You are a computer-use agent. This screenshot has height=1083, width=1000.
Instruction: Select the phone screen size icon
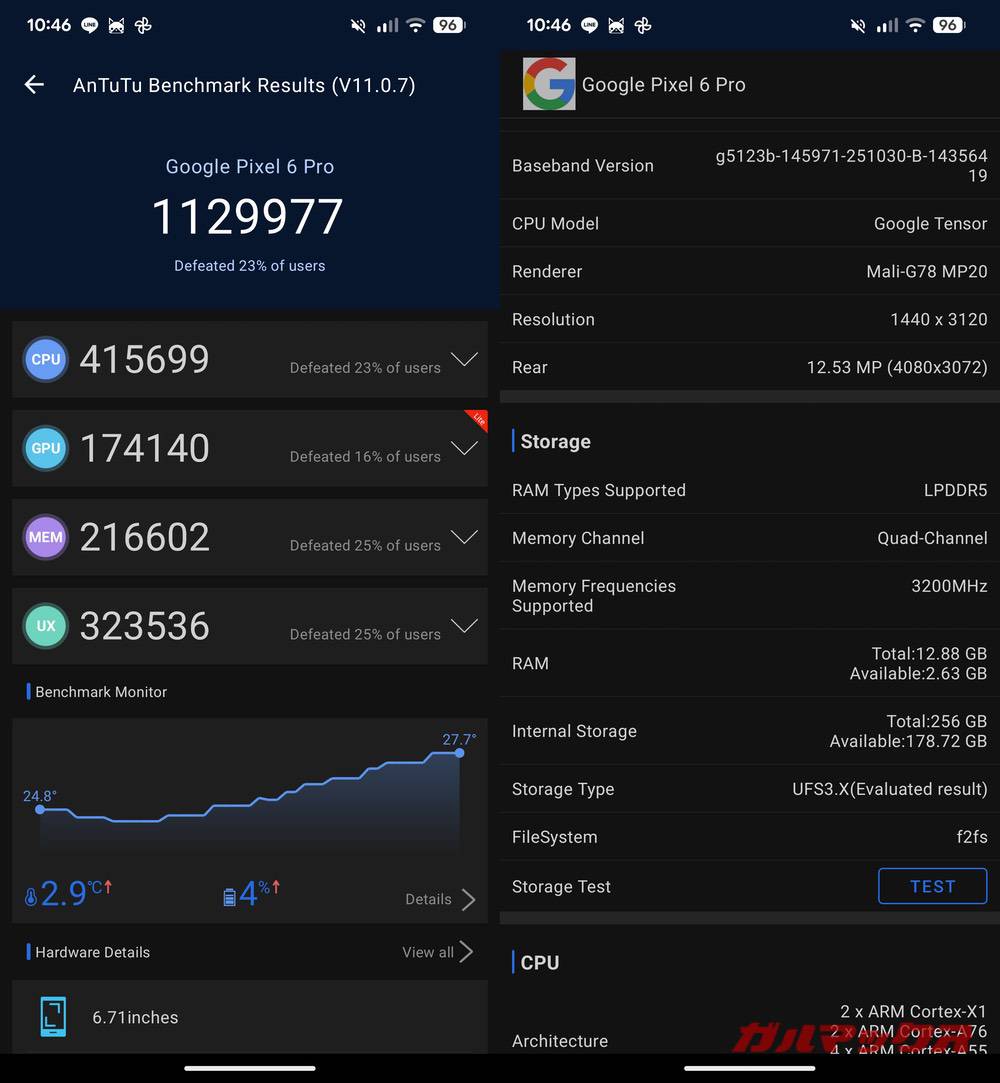52,1017
